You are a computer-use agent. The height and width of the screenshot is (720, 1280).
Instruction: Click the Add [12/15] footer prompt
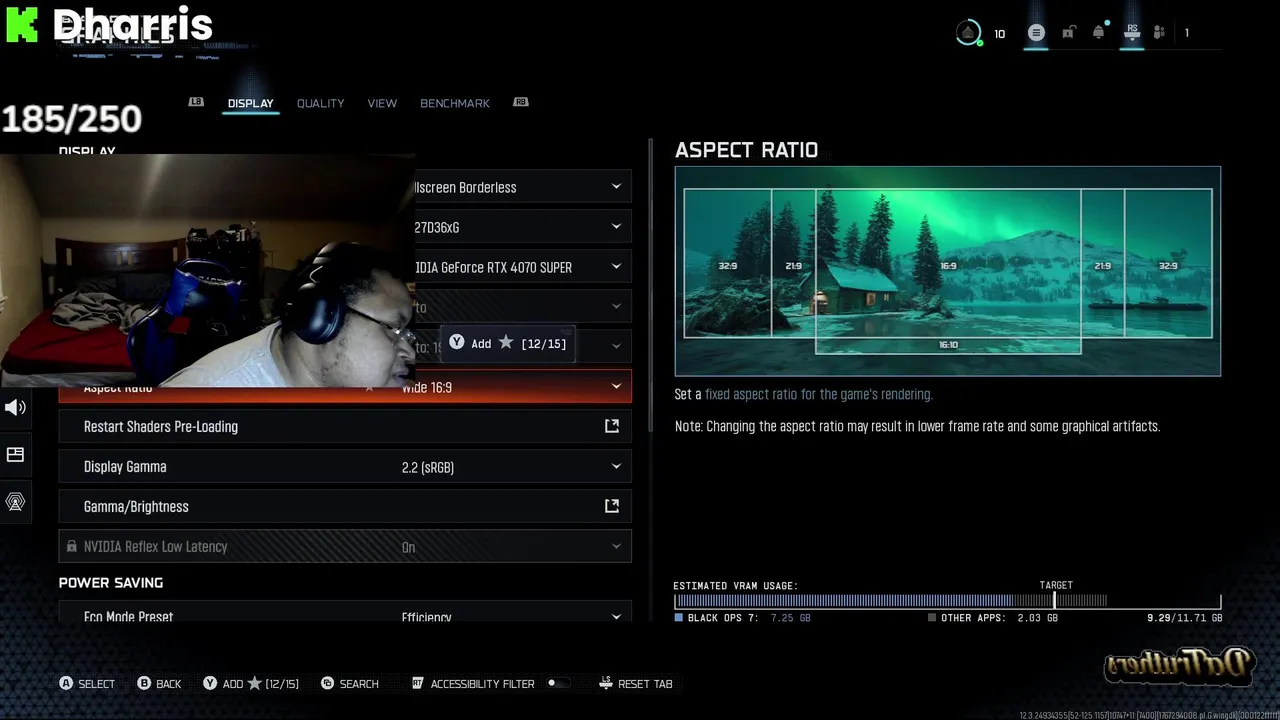(x=251, y=683)
